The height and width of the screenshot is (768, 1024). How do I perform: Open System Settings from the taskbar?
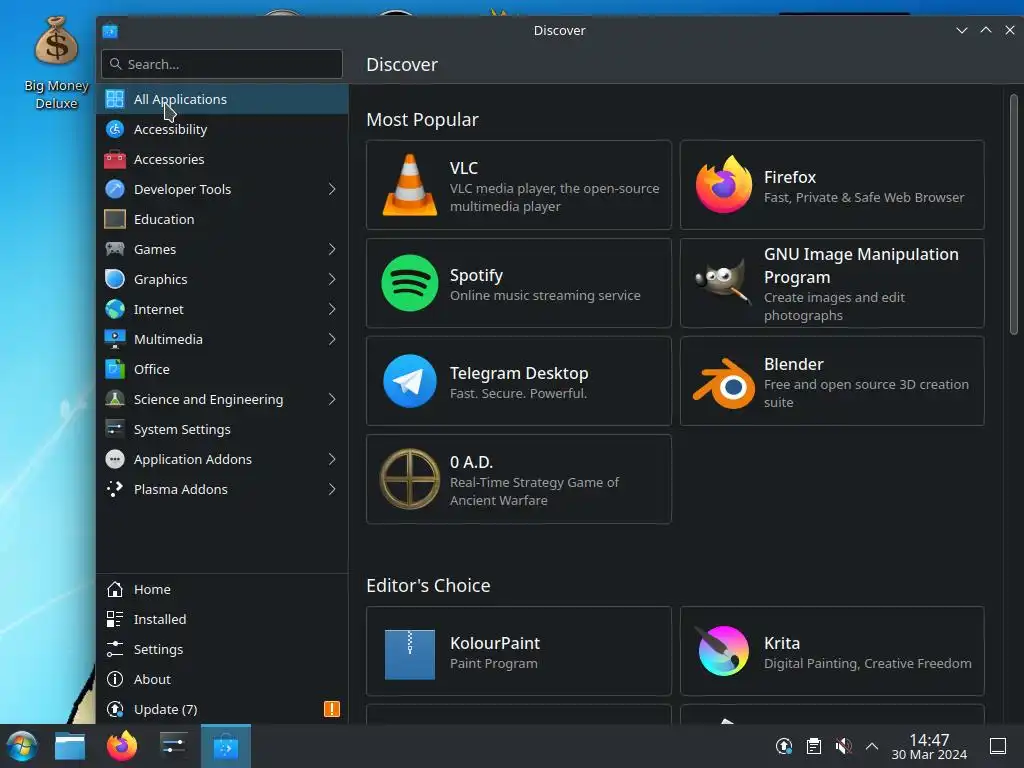[174, 745]
